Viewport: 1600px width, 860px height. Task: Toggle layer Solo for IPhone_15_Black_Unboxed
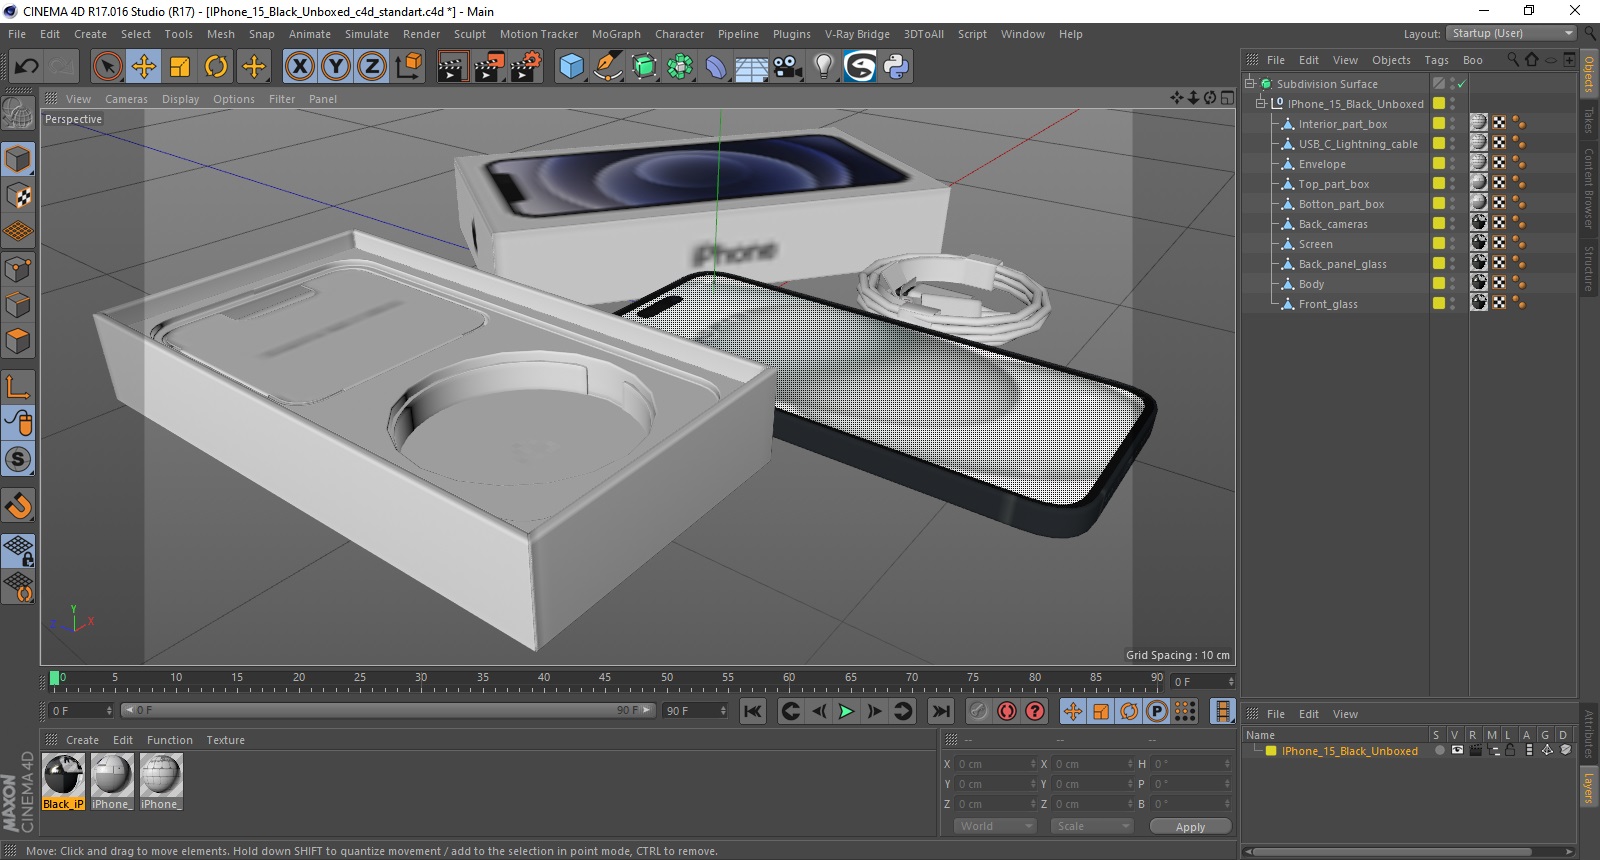[1439, 750]
